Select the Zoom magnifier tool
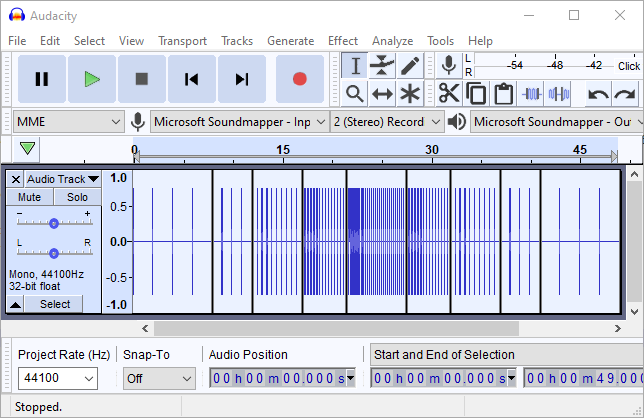Viewport: 644px width, 418px height. tap(355, 94)
